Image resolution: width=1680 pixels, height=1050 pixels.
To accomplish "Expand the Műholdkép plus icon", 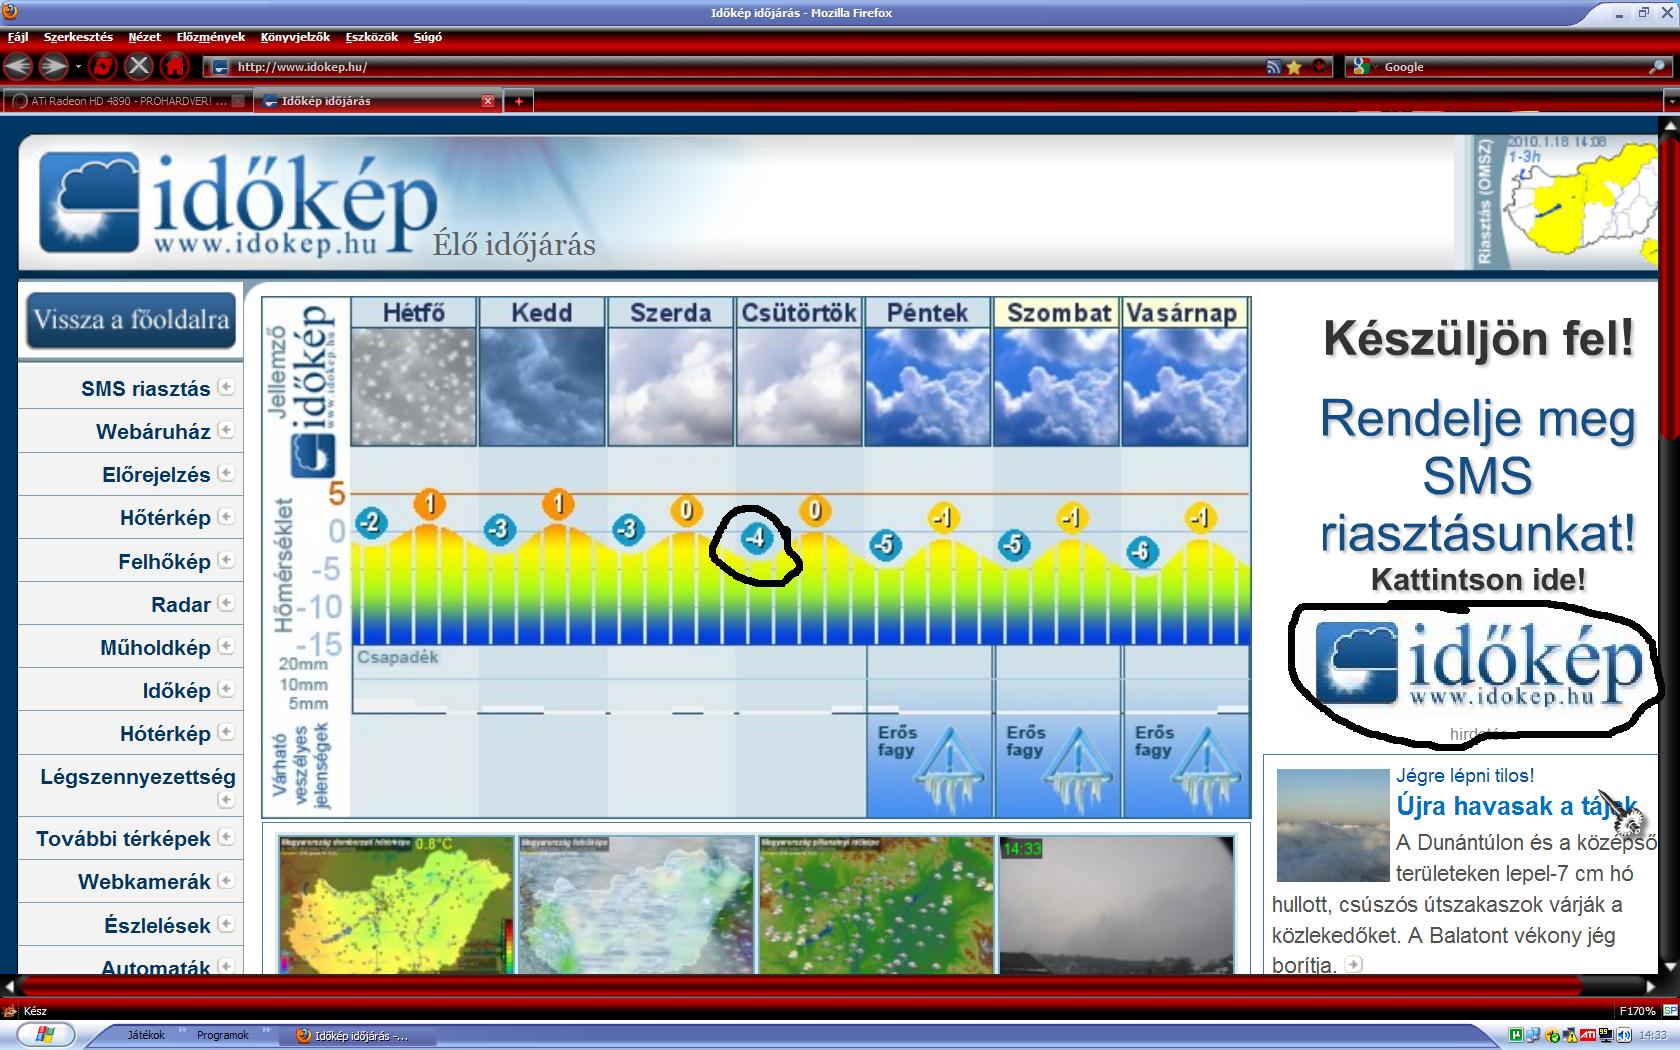I will 226,646.
